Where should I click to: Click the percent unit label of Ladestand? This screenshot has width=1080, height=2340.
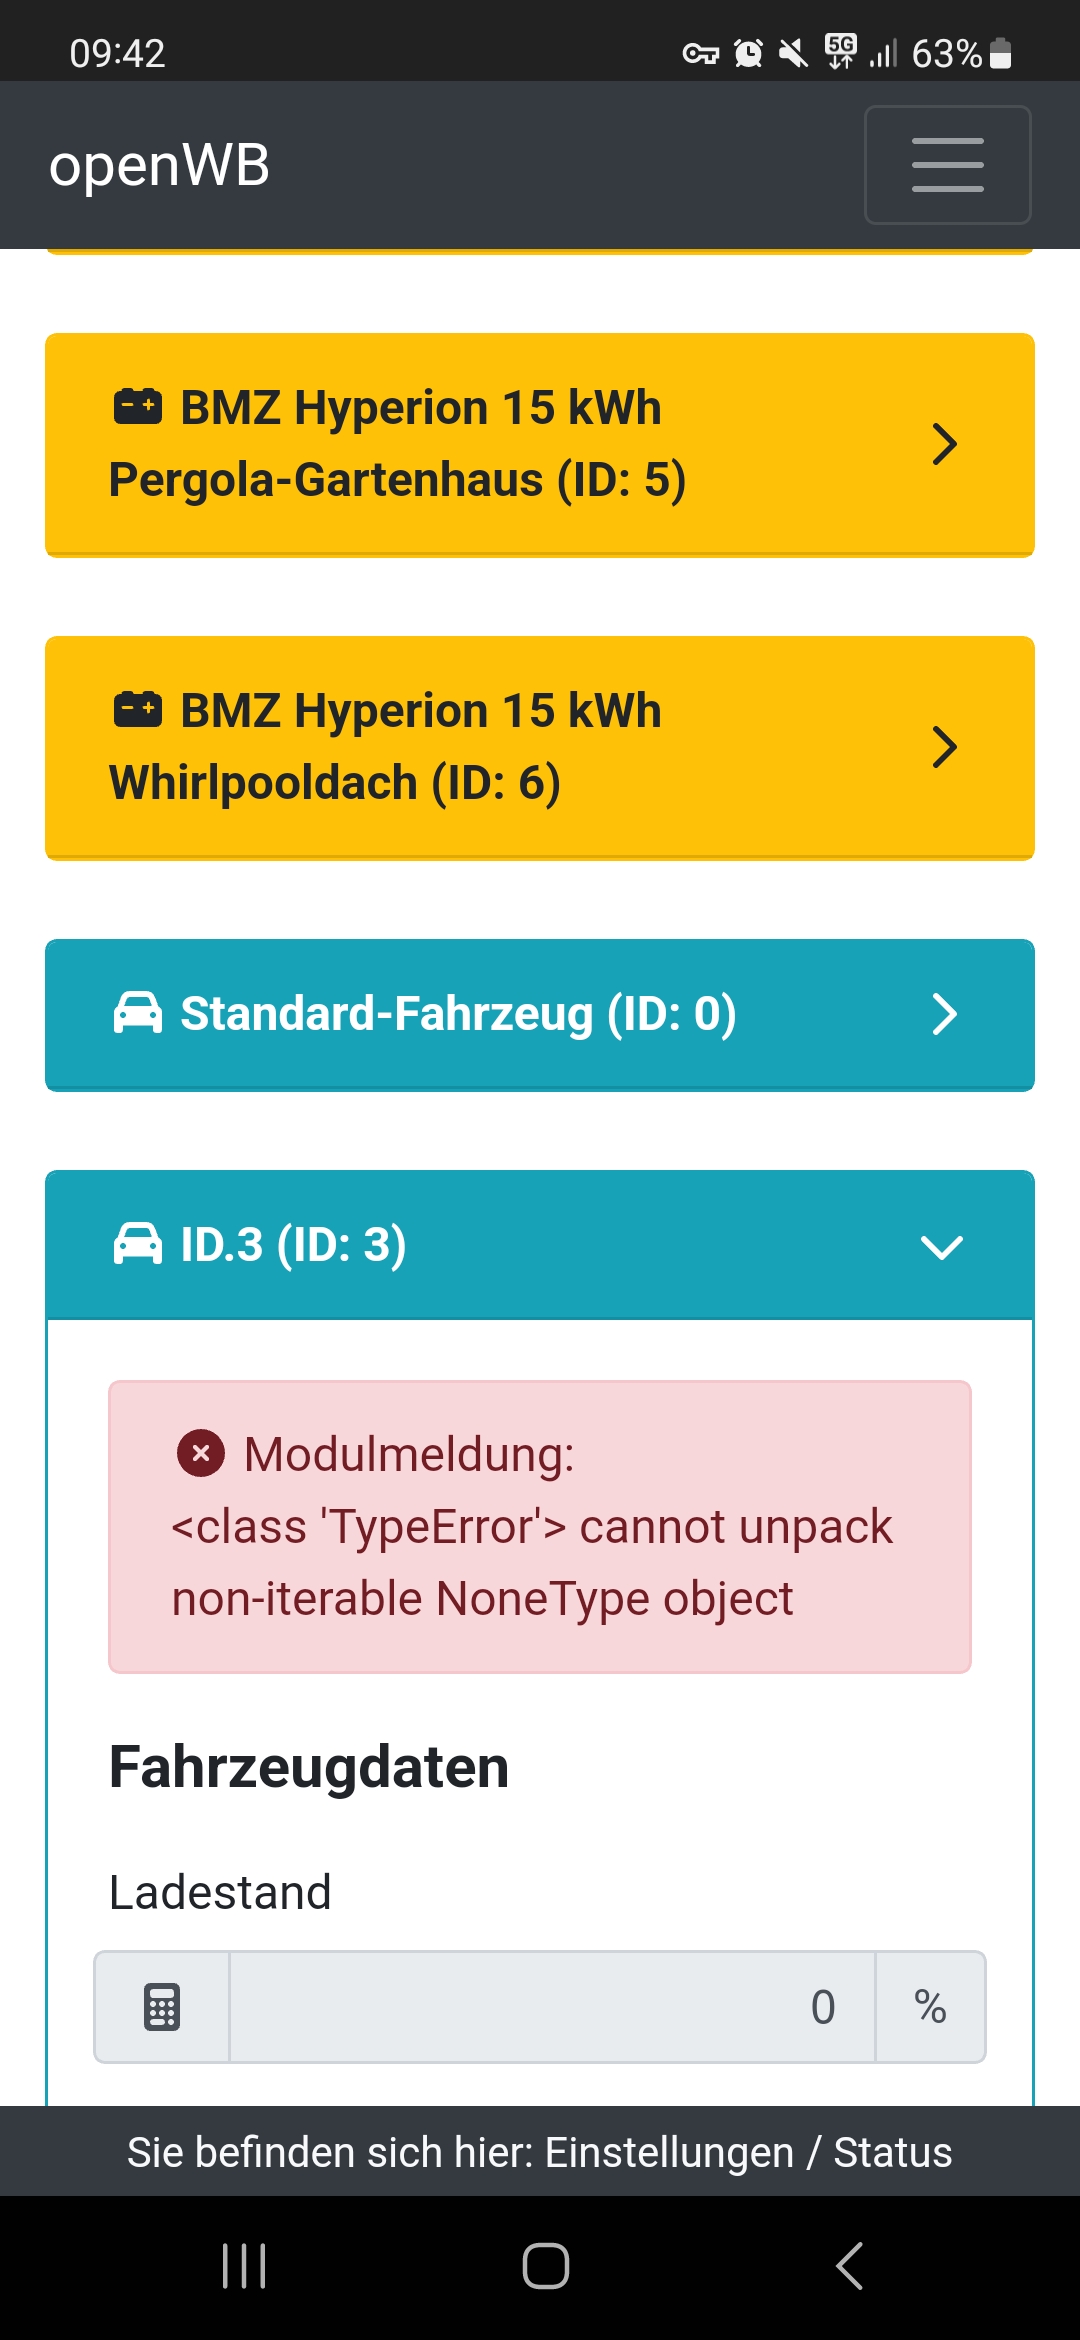pyautogui.click(x=930, y=2007)
